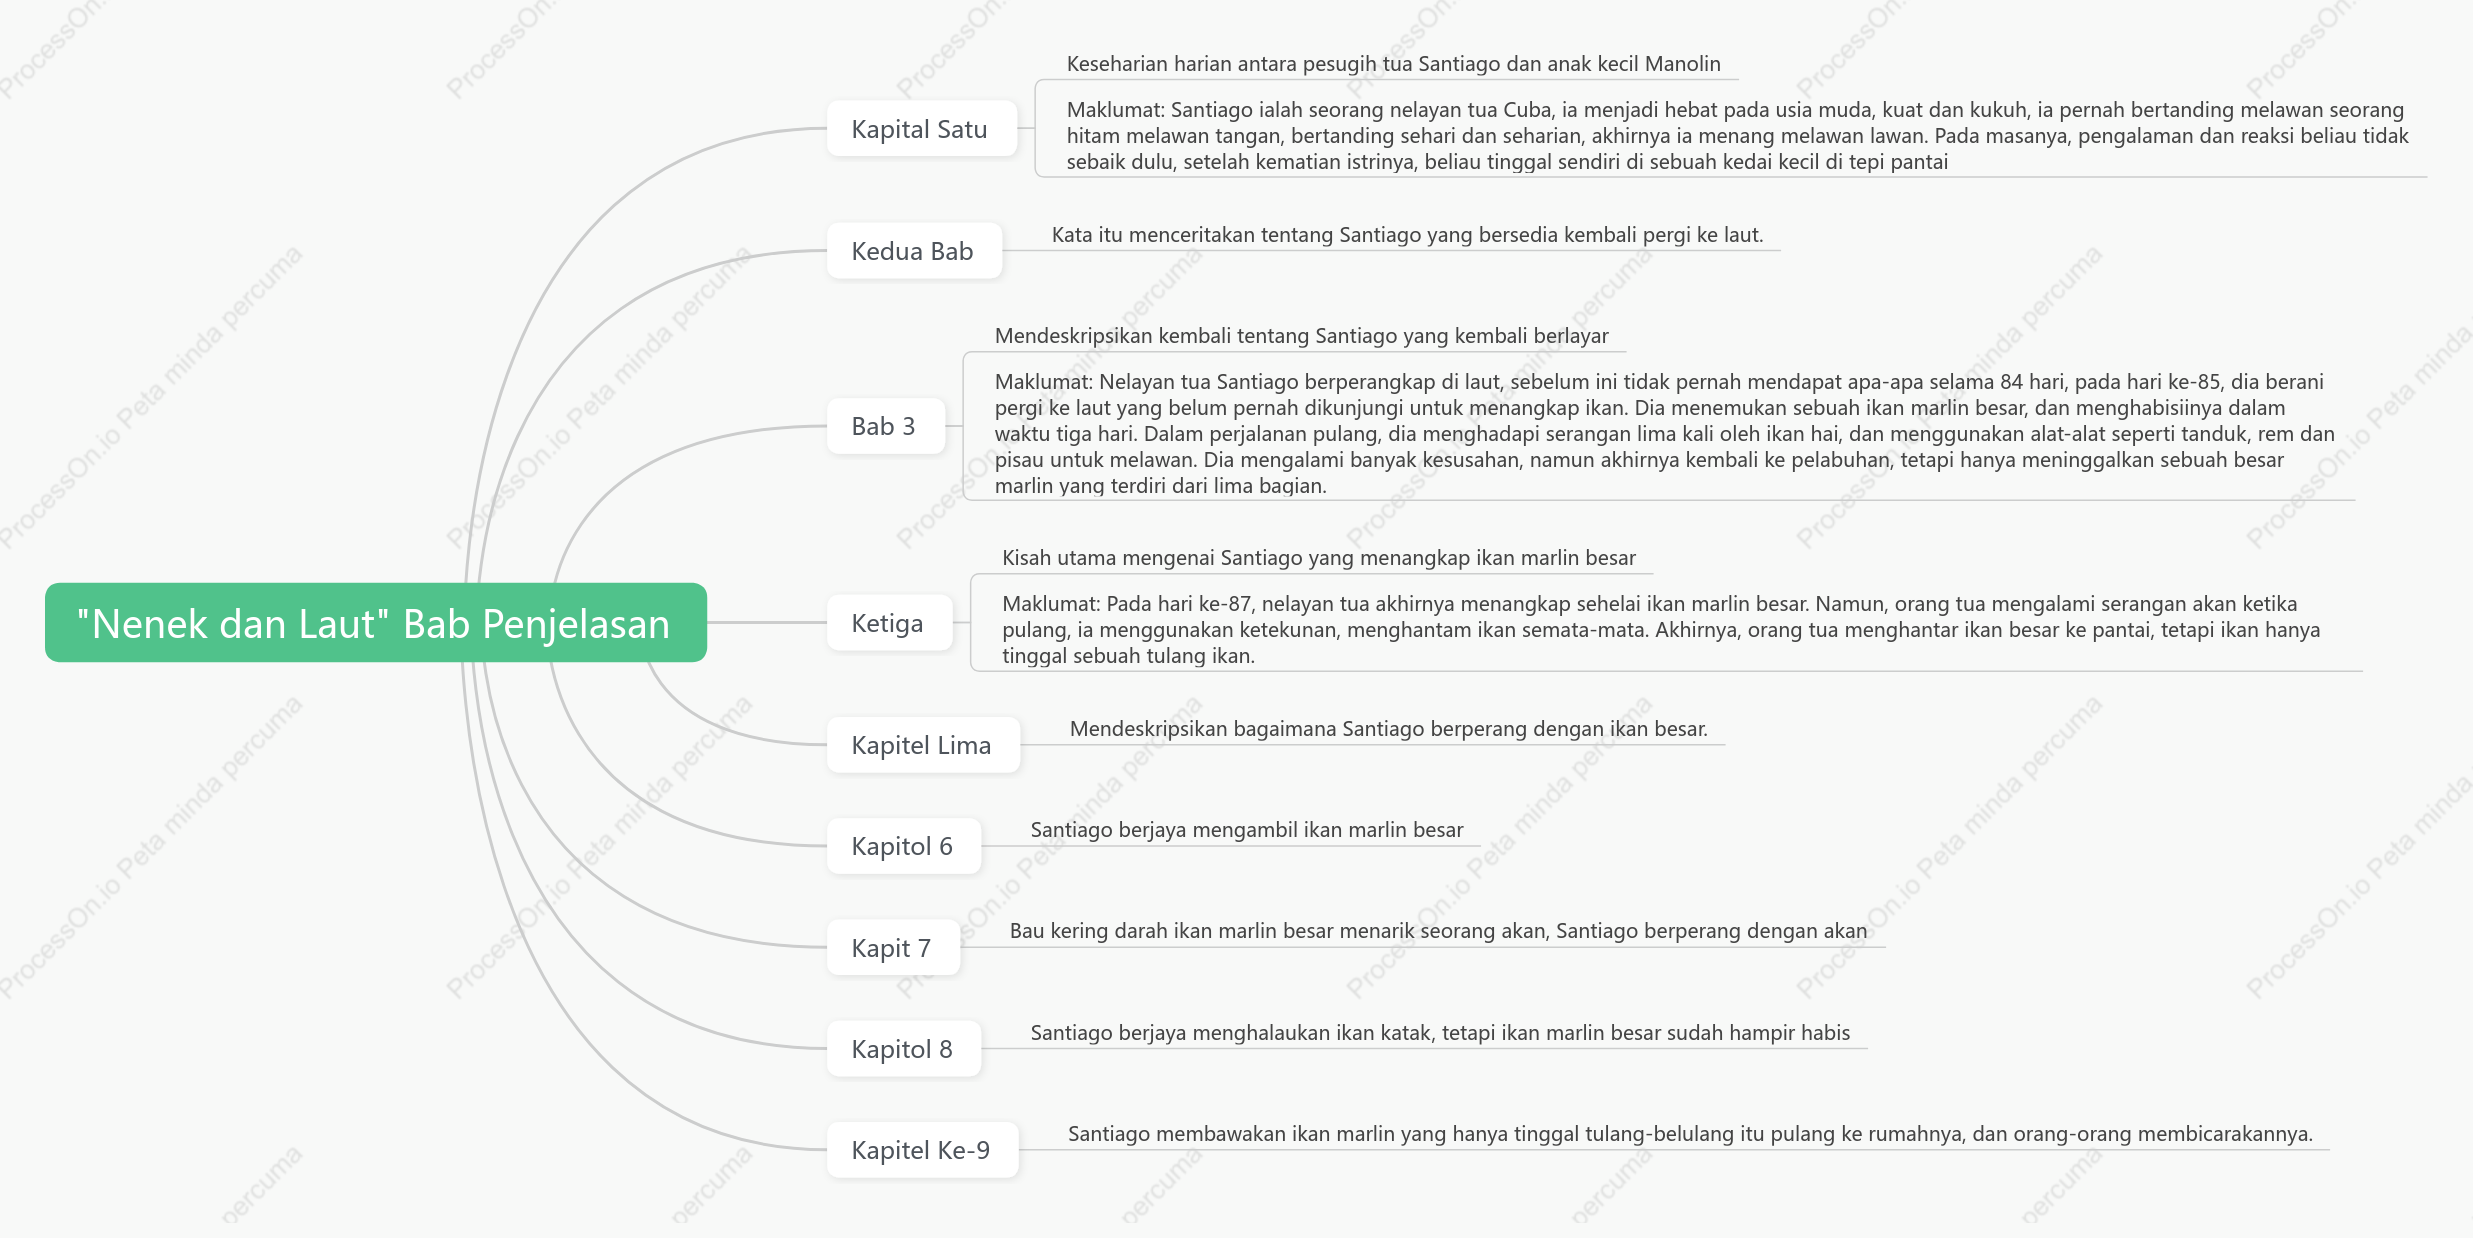
Task: Click the text about Santiago dan anak kecil Manolin
Action: click(1393, 64)
